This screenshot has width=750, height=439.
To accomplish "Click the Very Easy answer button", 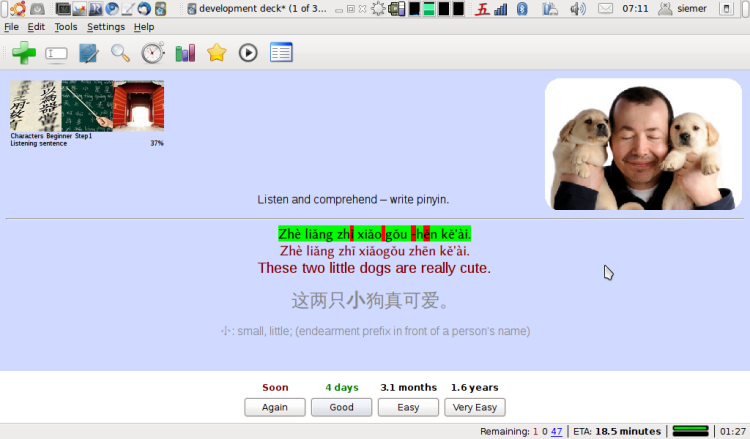I will [x=475, y=407].
